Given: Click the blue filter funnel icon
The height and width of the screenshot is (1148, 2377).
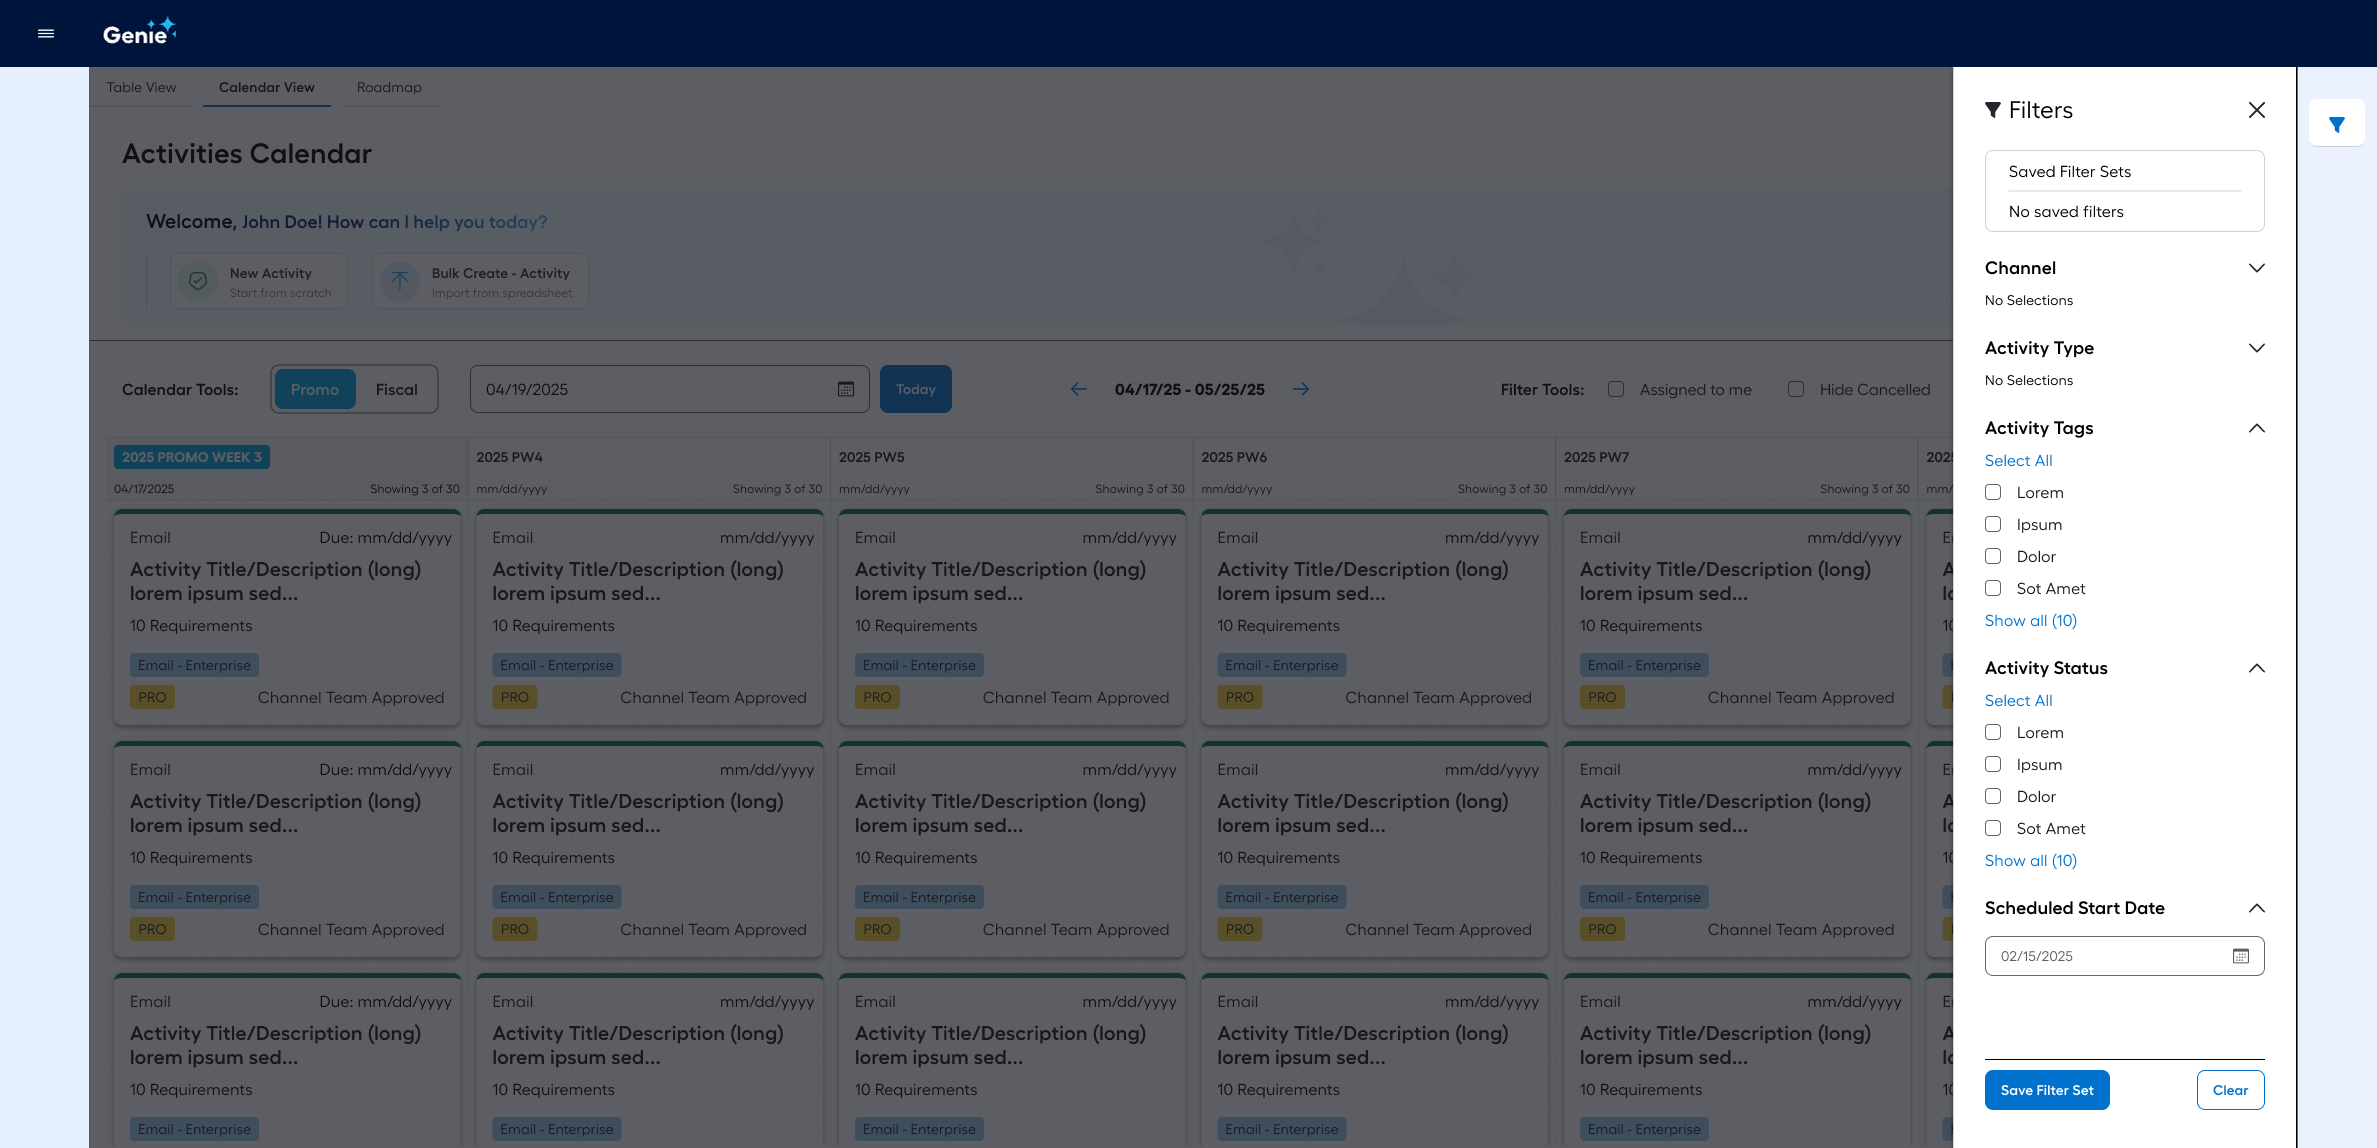Looking at the screenshot, I should [x=2336, y=125].
